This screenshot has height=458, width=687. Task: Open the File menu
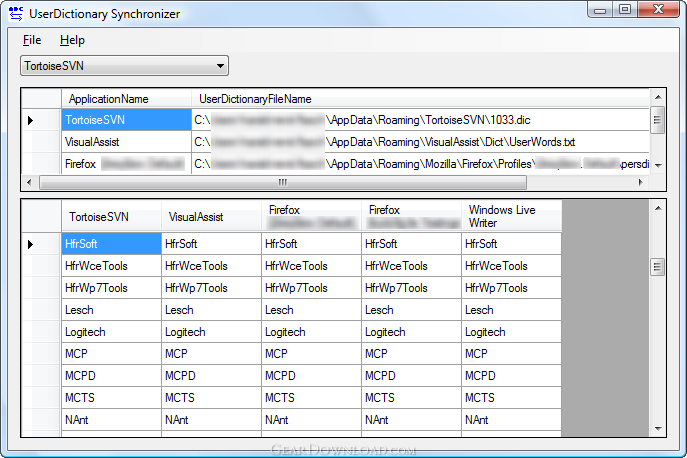tap(32, 40)
